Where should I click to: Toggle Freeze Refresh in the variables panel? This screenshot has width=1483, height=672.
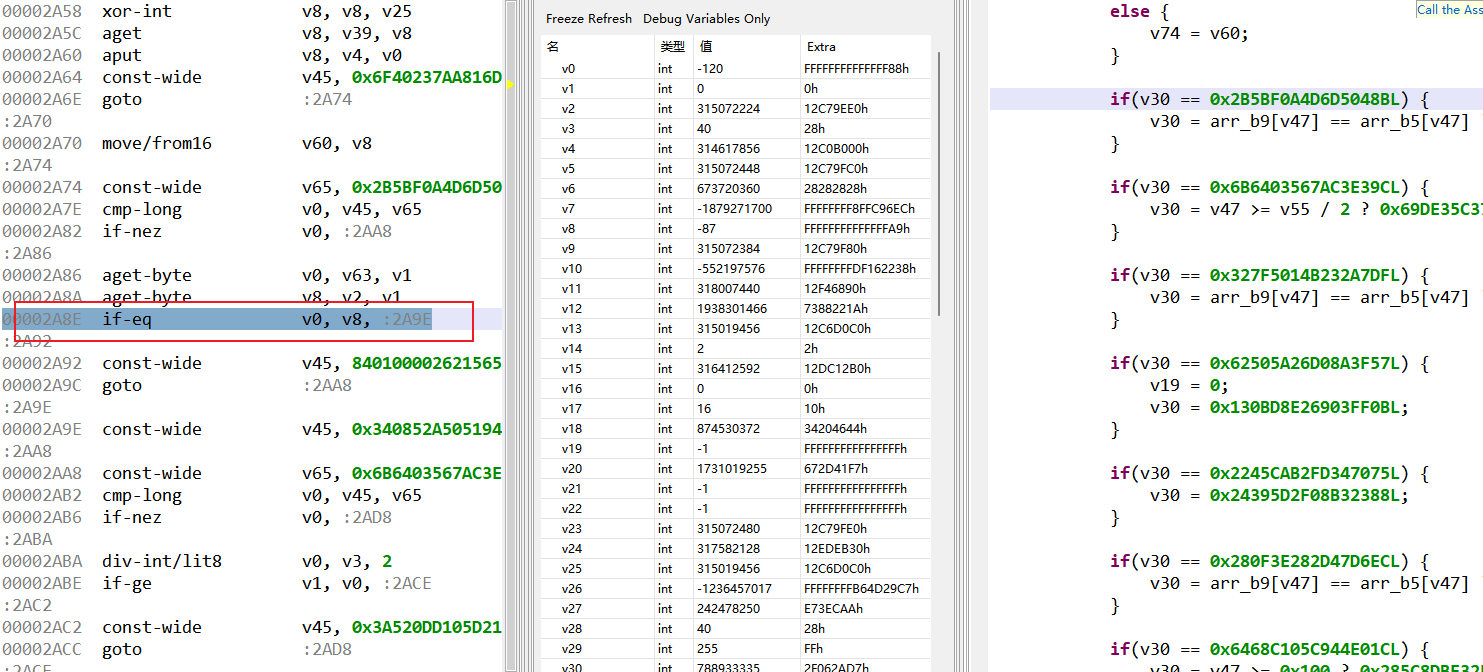tap(588, 19)
